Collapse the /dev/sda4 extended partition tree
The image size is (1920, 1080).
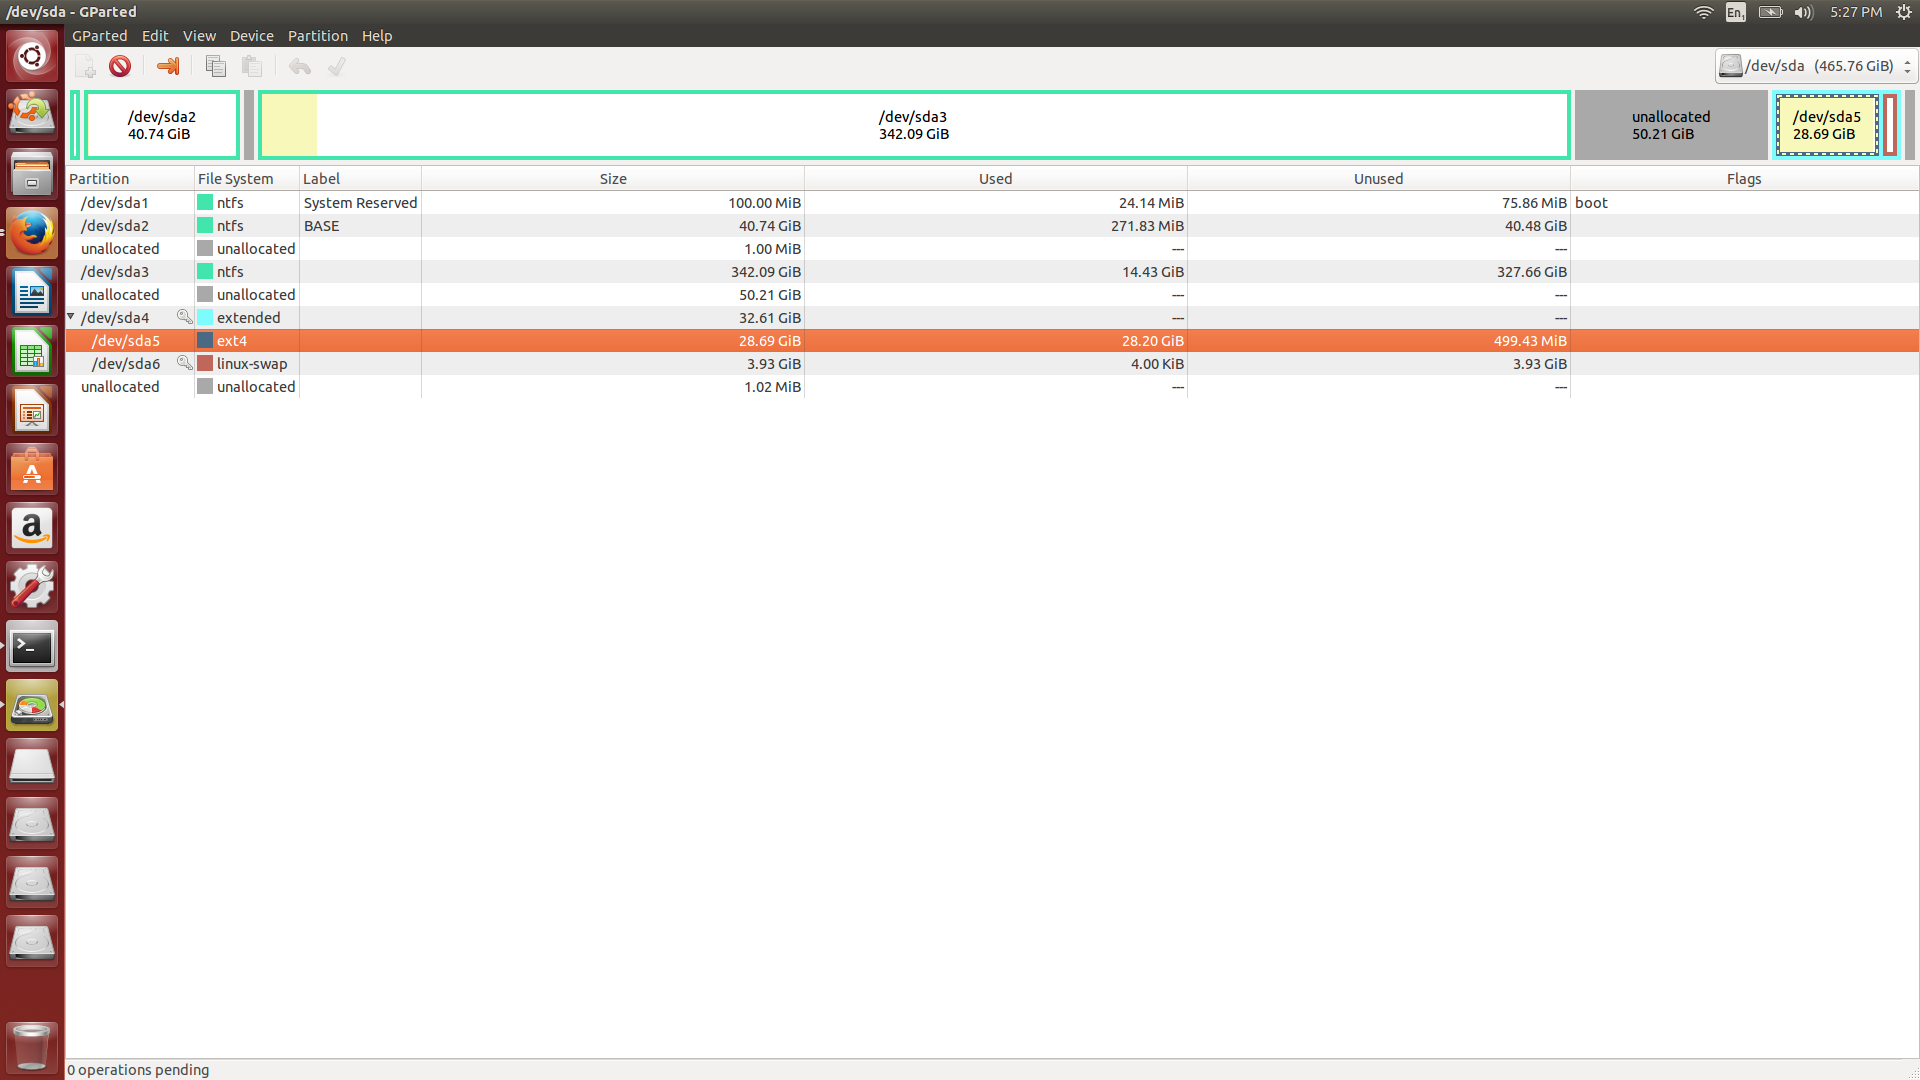[71, 317]
